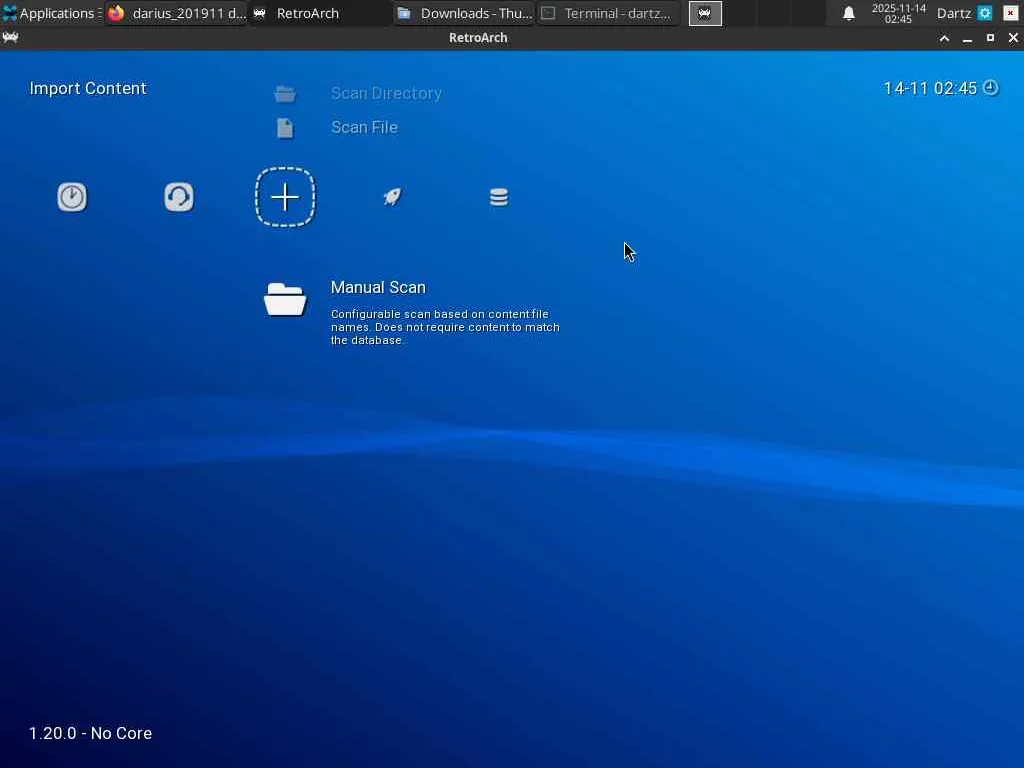Click the panel date and time 2025-11-14

(899, 13)
